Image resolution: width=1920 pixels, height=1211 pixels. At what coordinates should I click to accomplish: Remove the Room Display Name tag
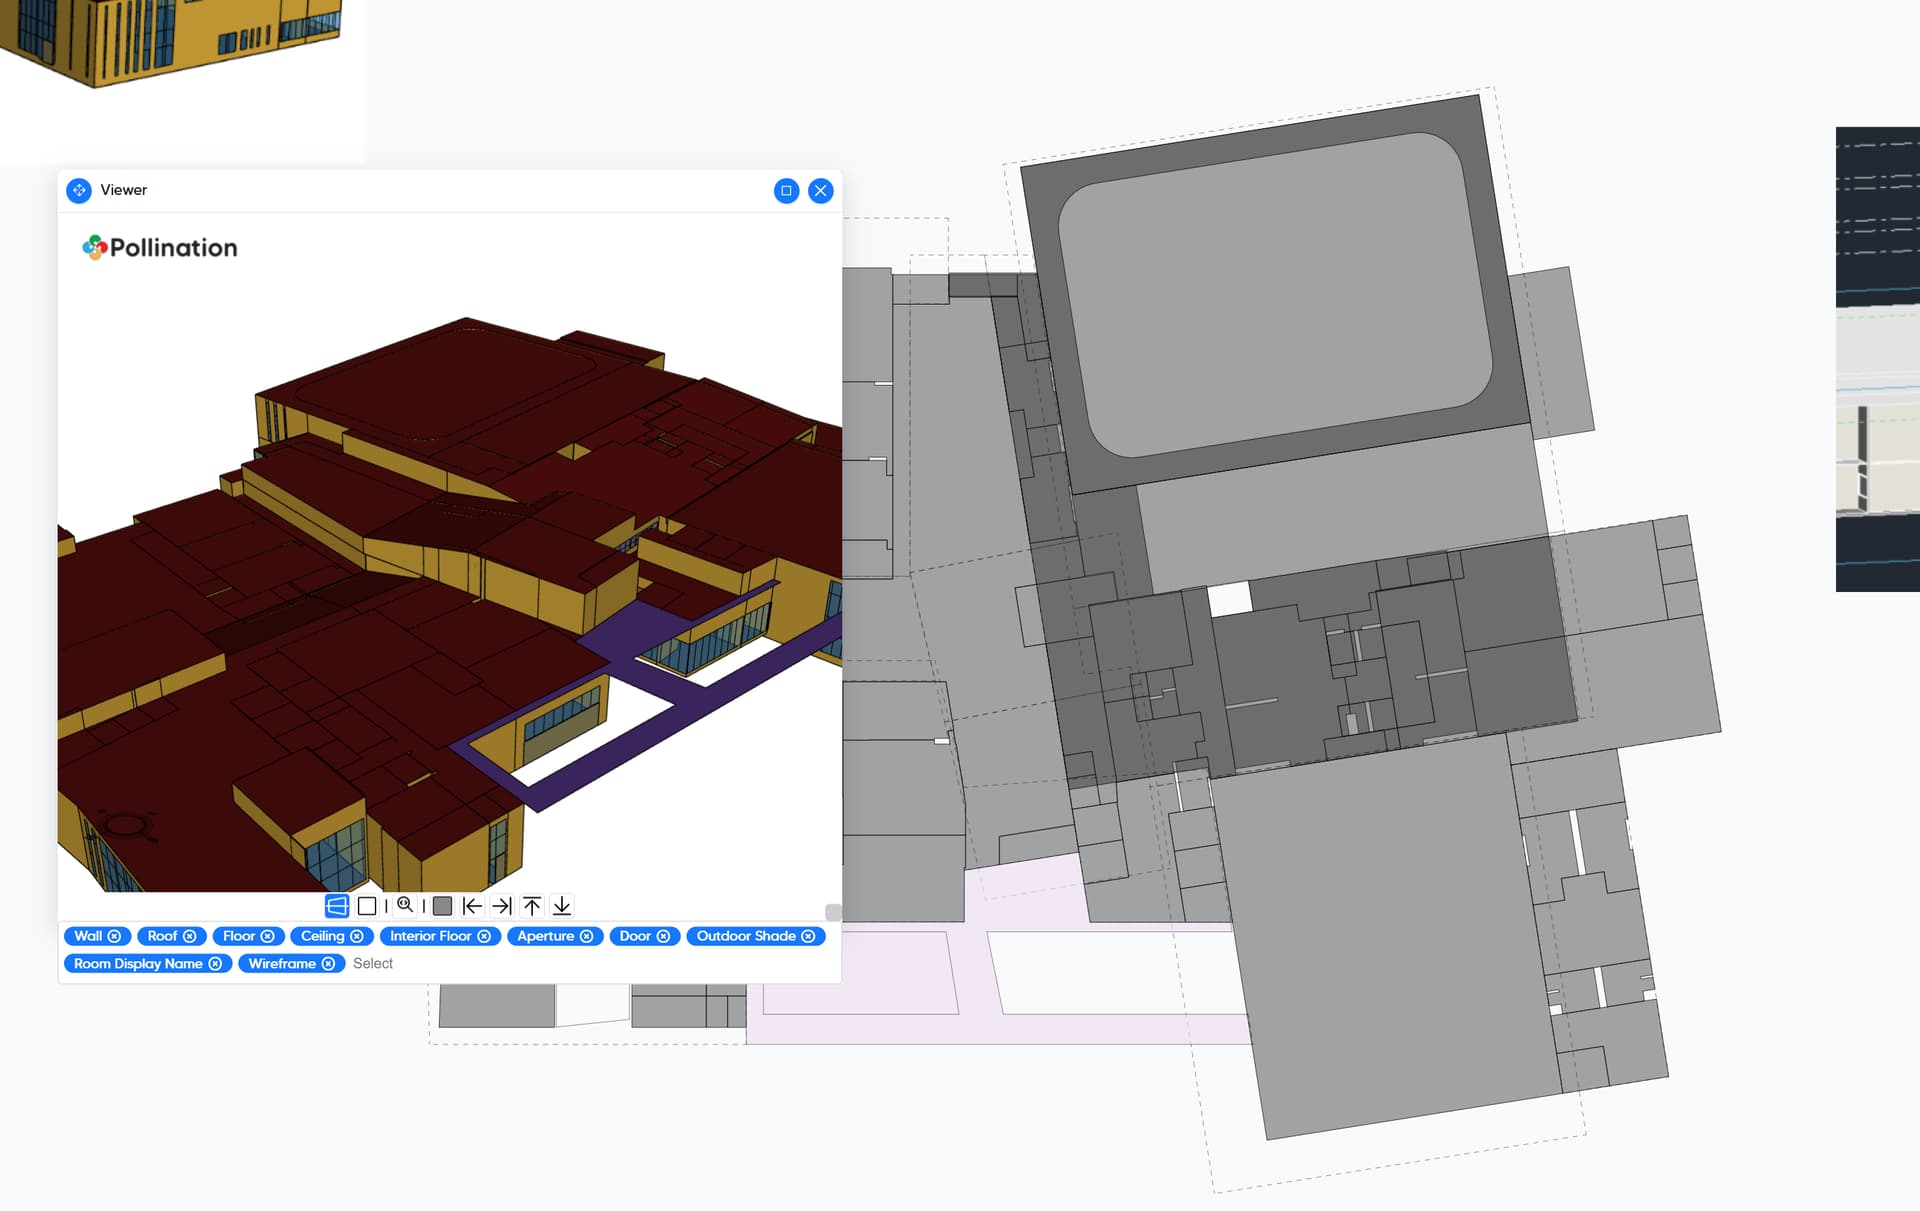pyautogui.click(x=215, y=964)
